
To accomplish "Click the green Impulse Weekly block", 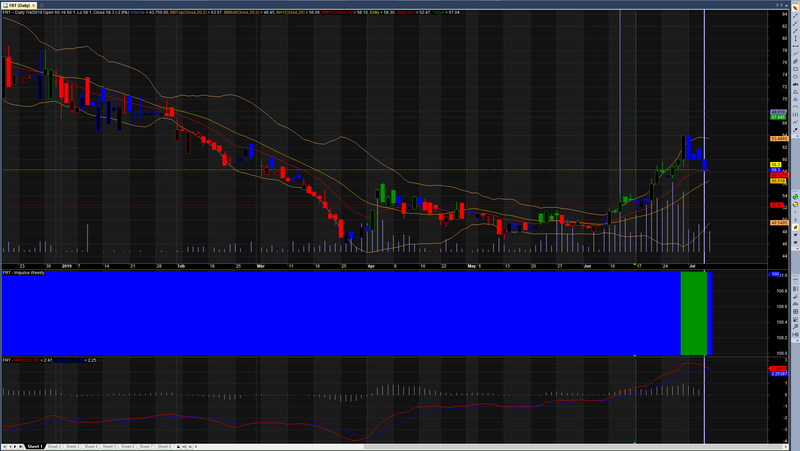I will point(693,313).
